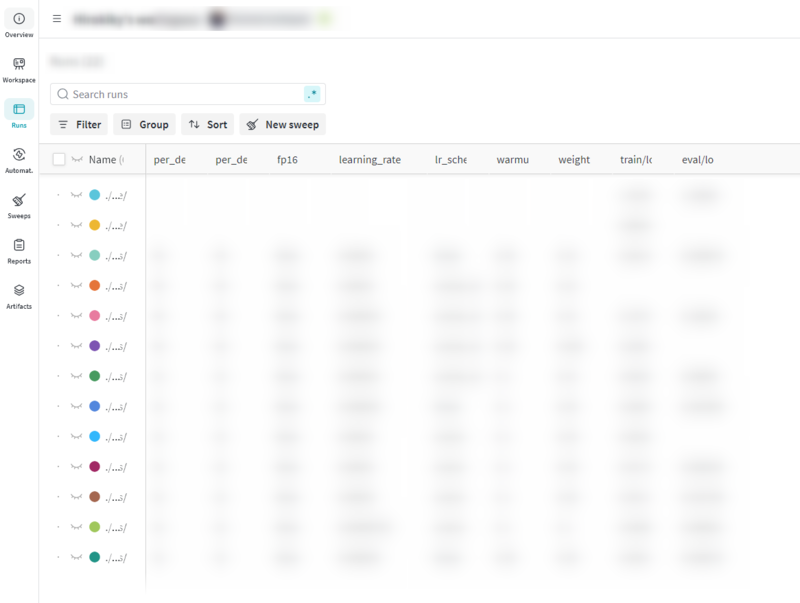Toggle visibility eye of first run

pyautogui.click(x=76, y=195)
